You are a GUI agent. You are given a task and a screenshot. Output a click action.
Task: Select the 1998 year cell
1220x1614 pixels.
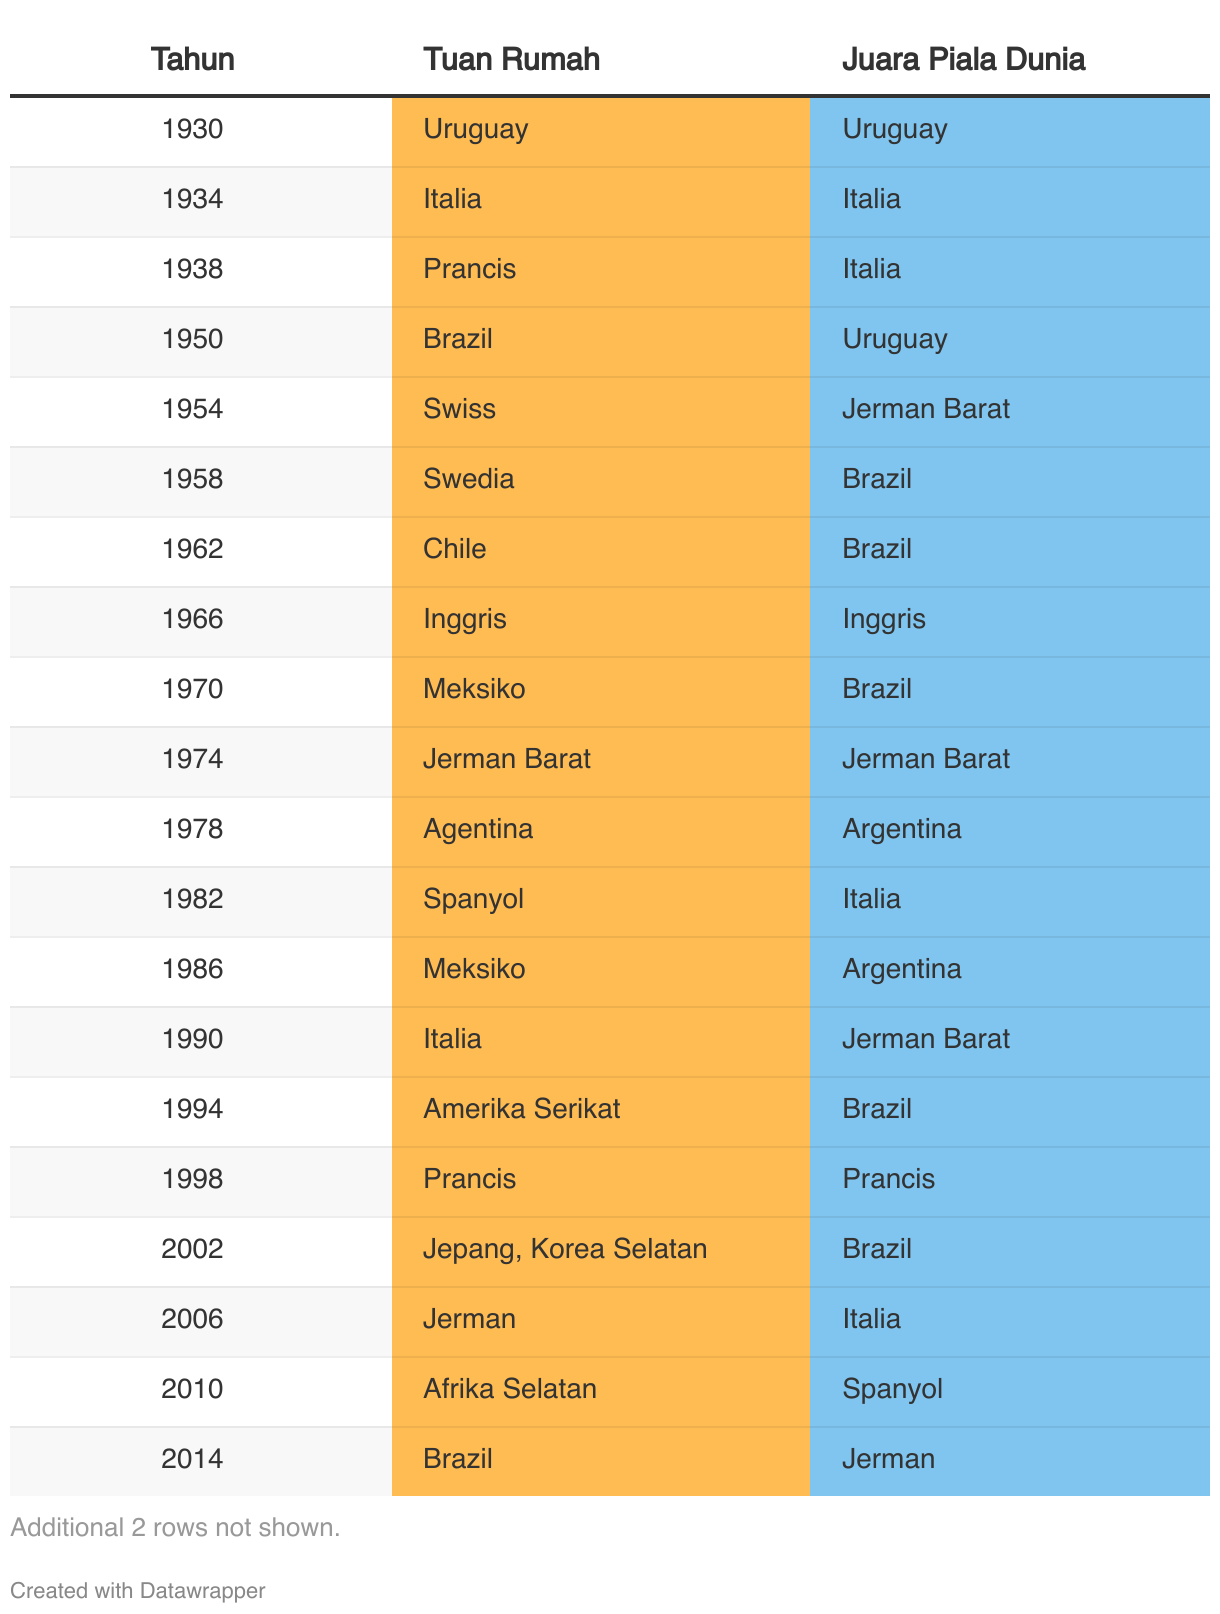[x=192, y=1180]
